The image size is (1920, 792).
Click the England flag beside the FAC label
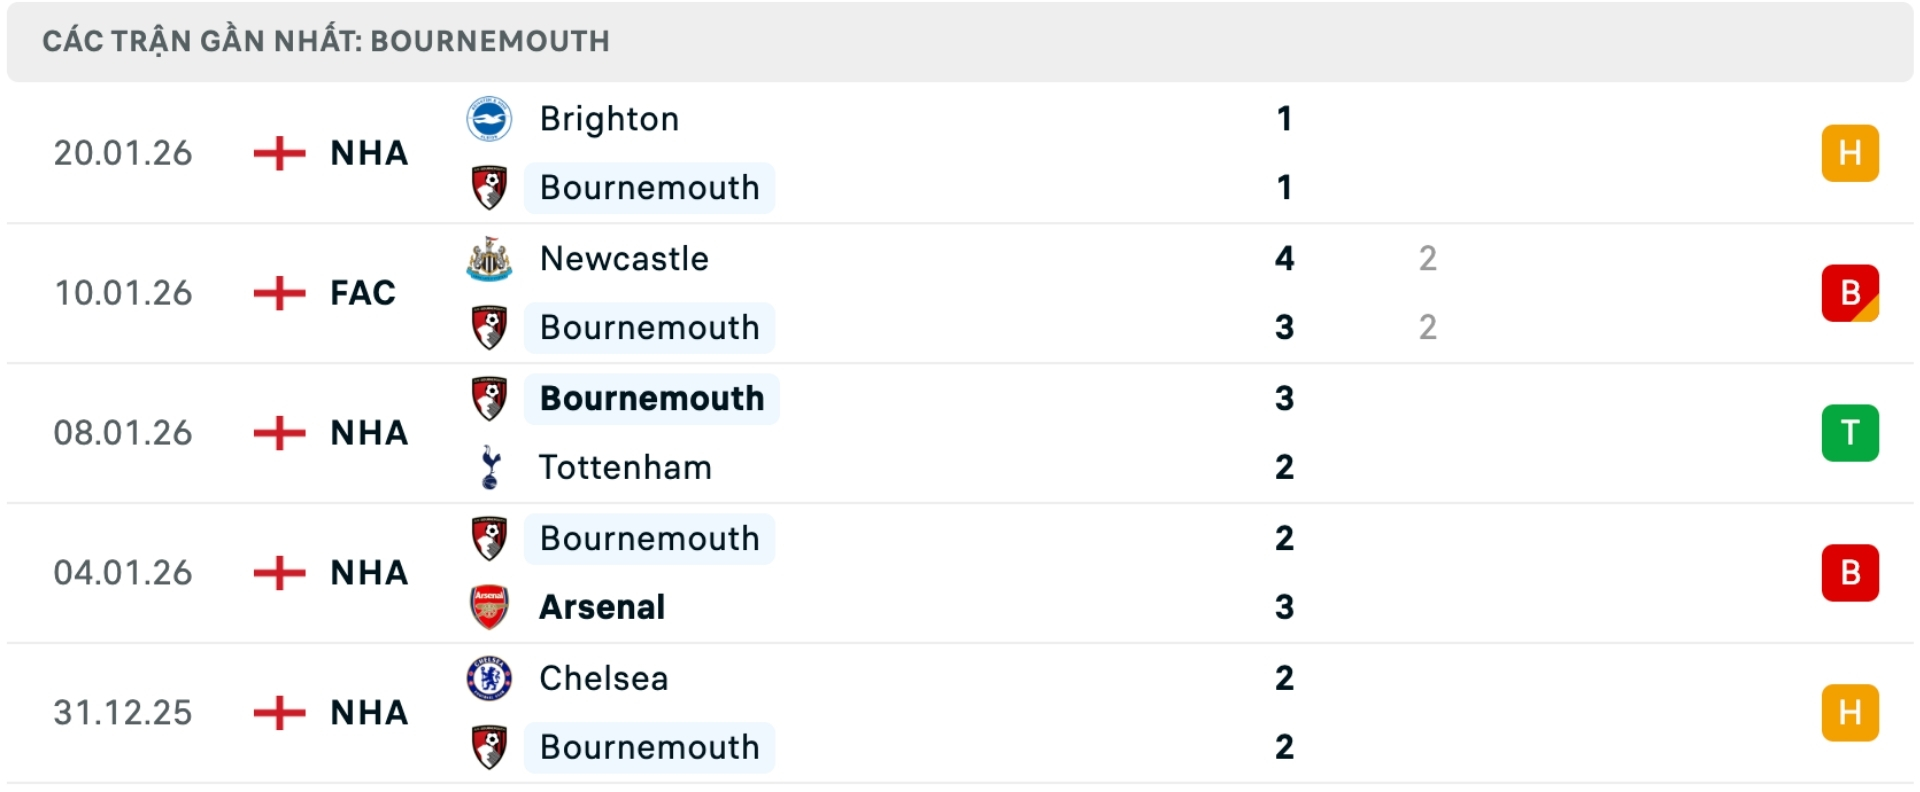pyautogui.click(x=281, y=292)
